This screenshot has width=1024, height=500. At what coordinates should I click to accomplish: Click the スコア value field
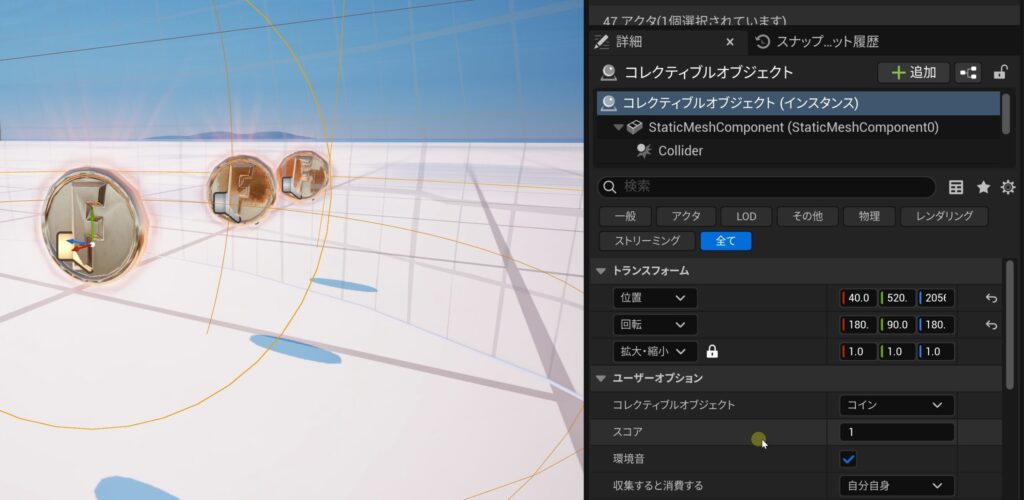[x=896, y=432]
